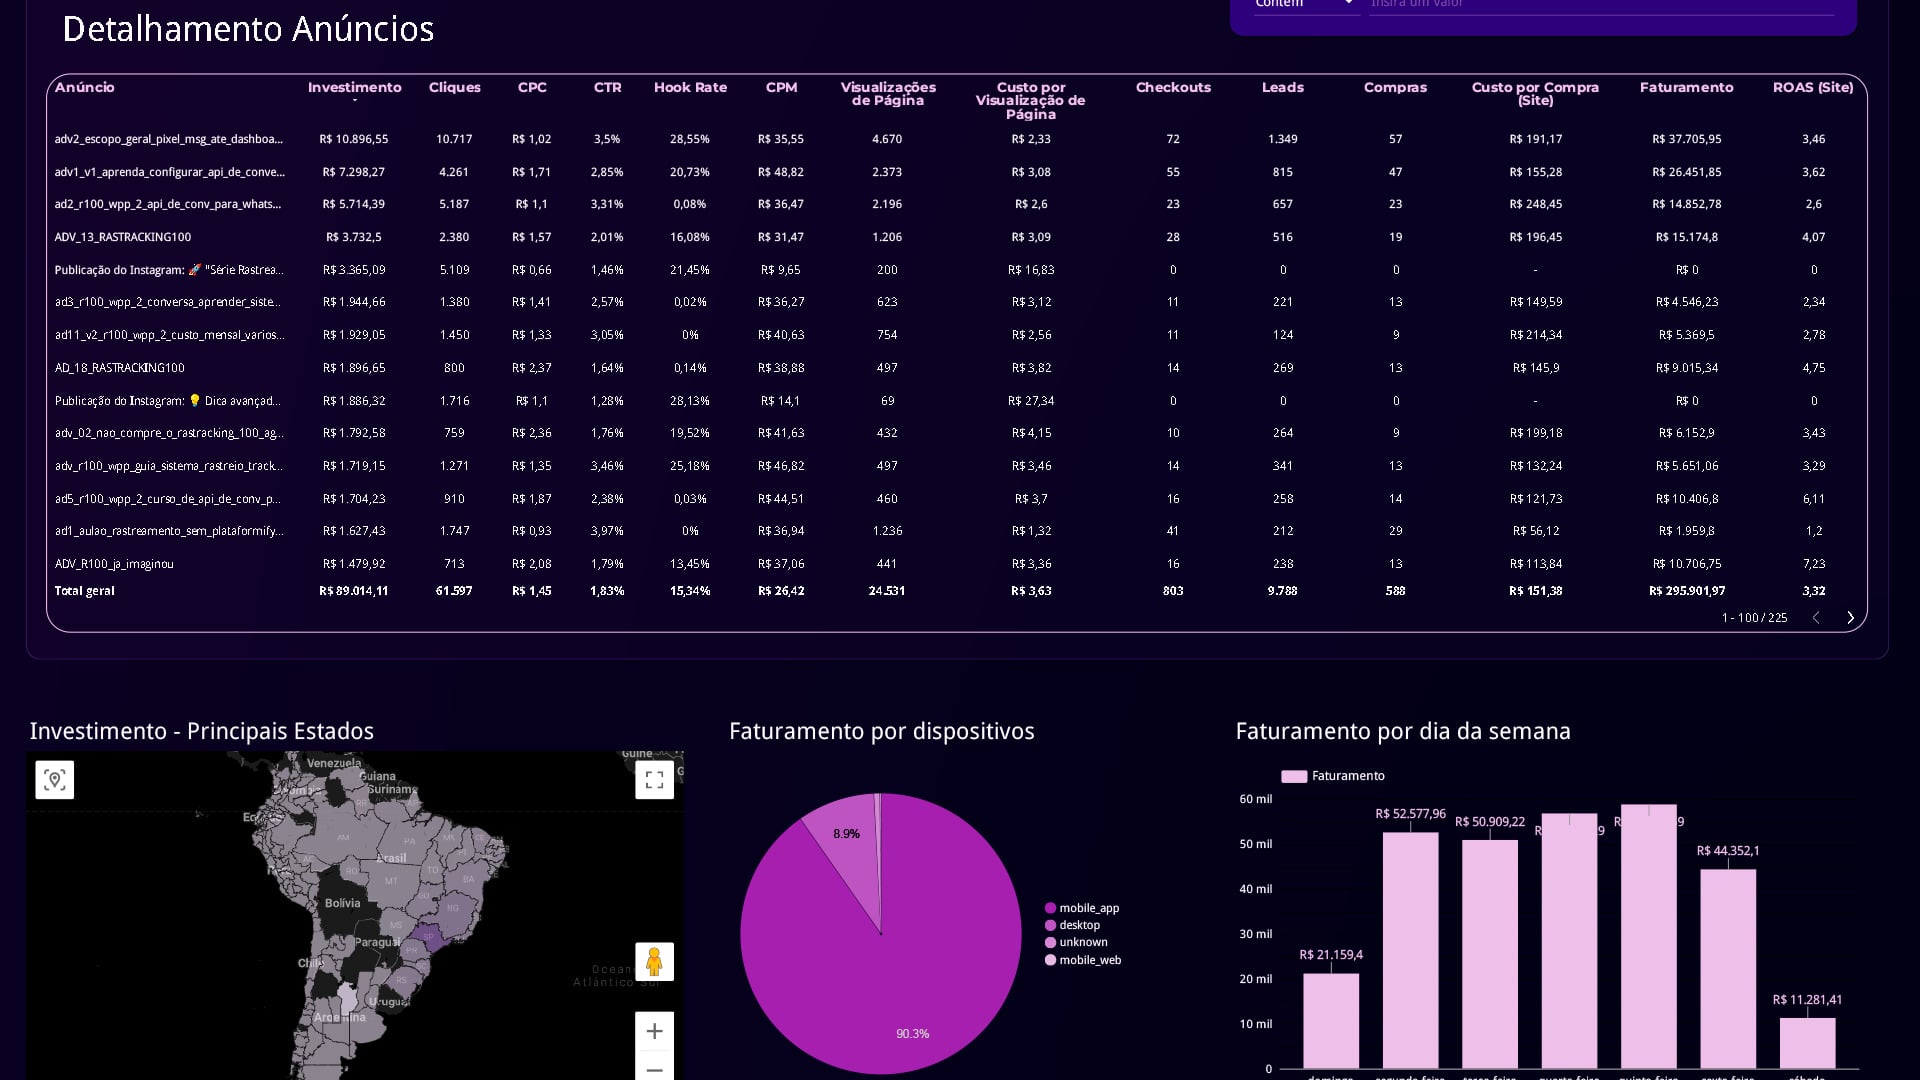Open the map in fullscreen view
Image resolution: width=1920 pixels, height=1080 pixels.
pos(654,780)
